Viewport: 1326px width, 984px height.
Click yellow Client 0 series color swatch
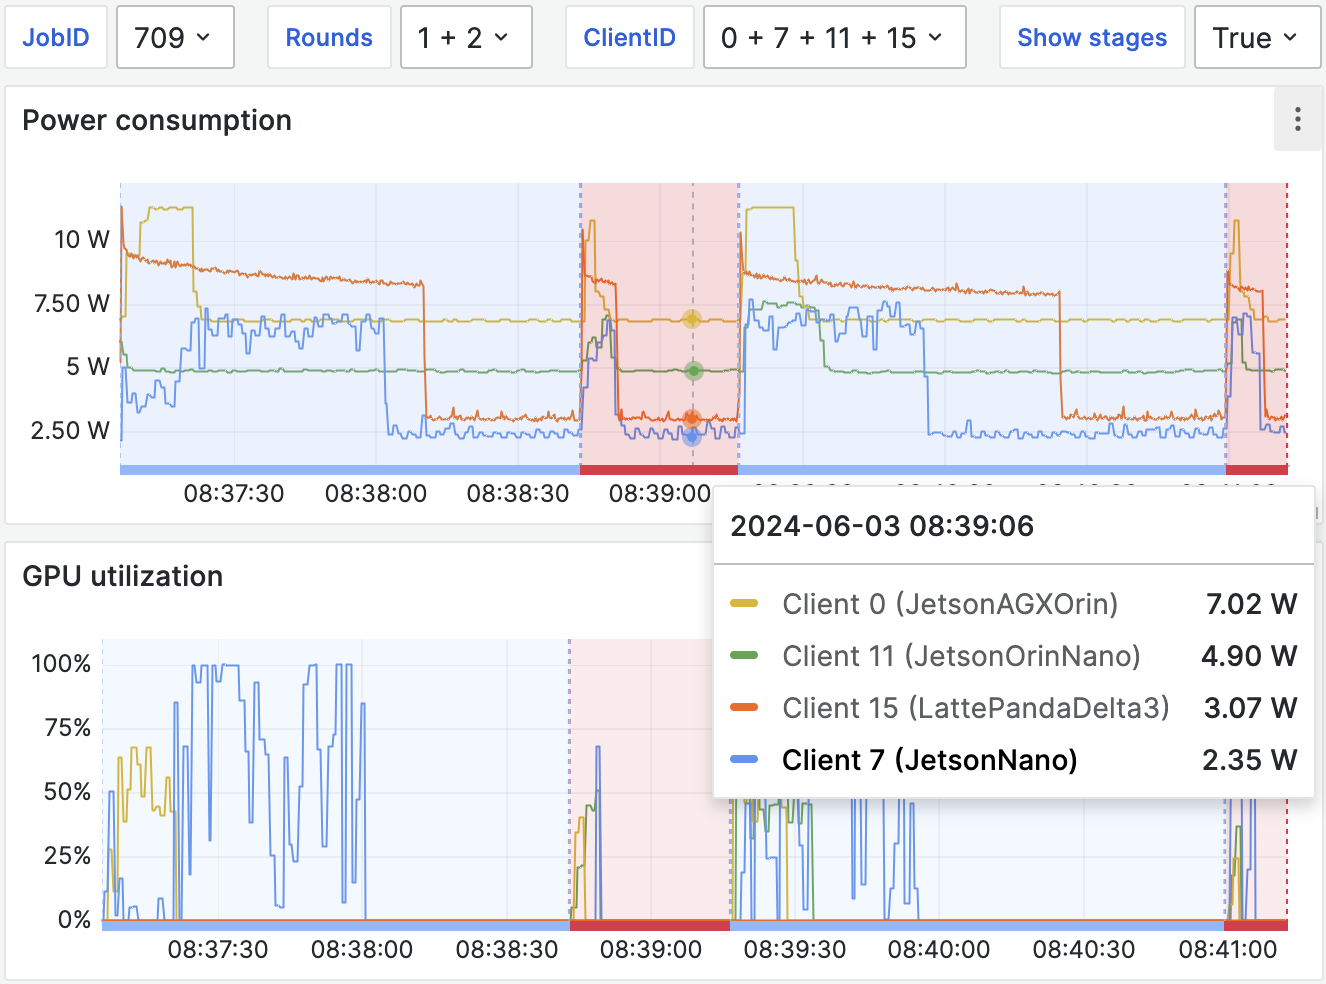coord(744,604)
